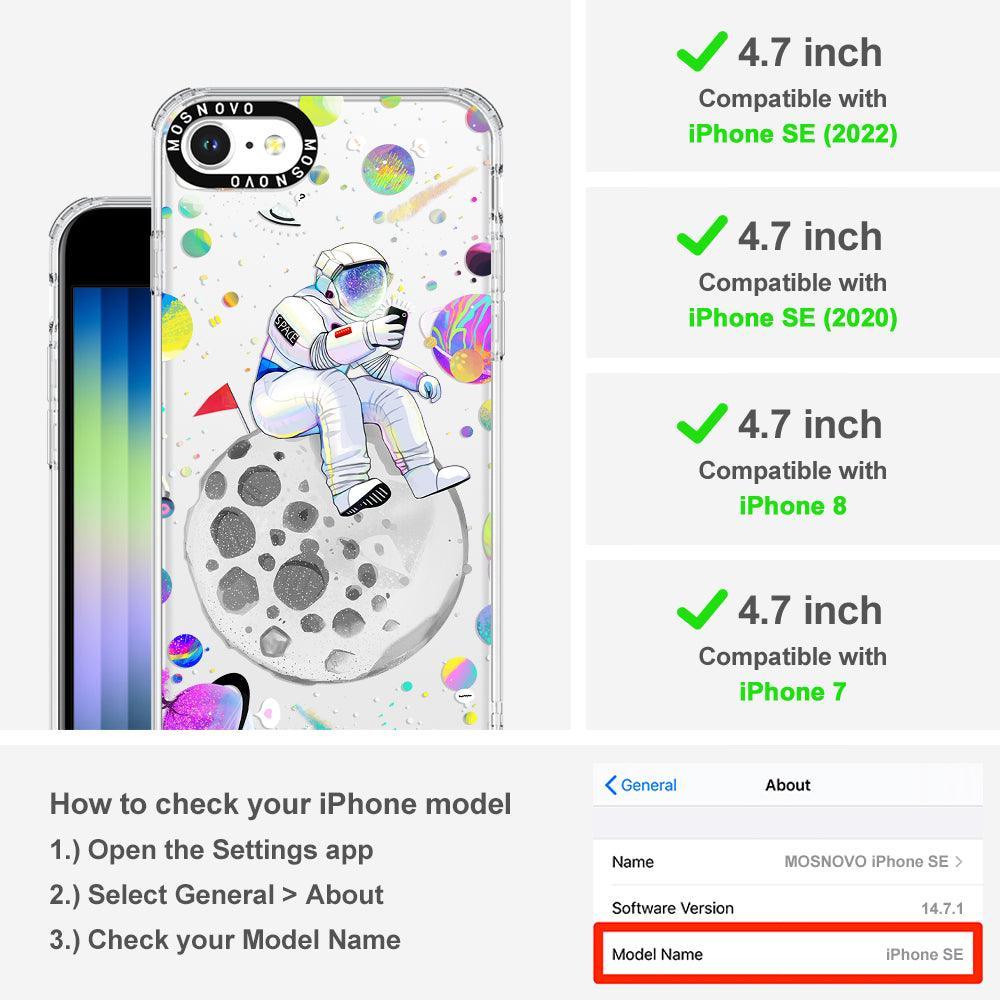Select the highlighted Model Name row
Screen dimensions: 1000x1000
coord(788,954)
